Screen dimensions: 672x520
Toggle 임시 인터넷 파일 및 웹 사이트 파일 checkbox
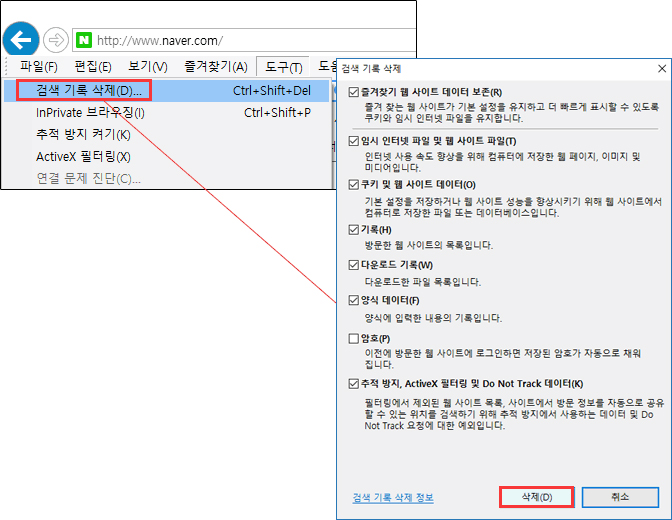click(x=352, y=141)
